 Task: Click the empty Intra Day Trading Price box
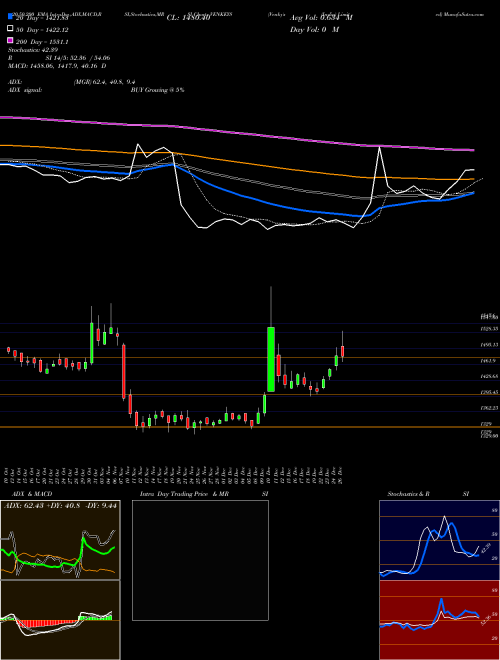[200, 560]
